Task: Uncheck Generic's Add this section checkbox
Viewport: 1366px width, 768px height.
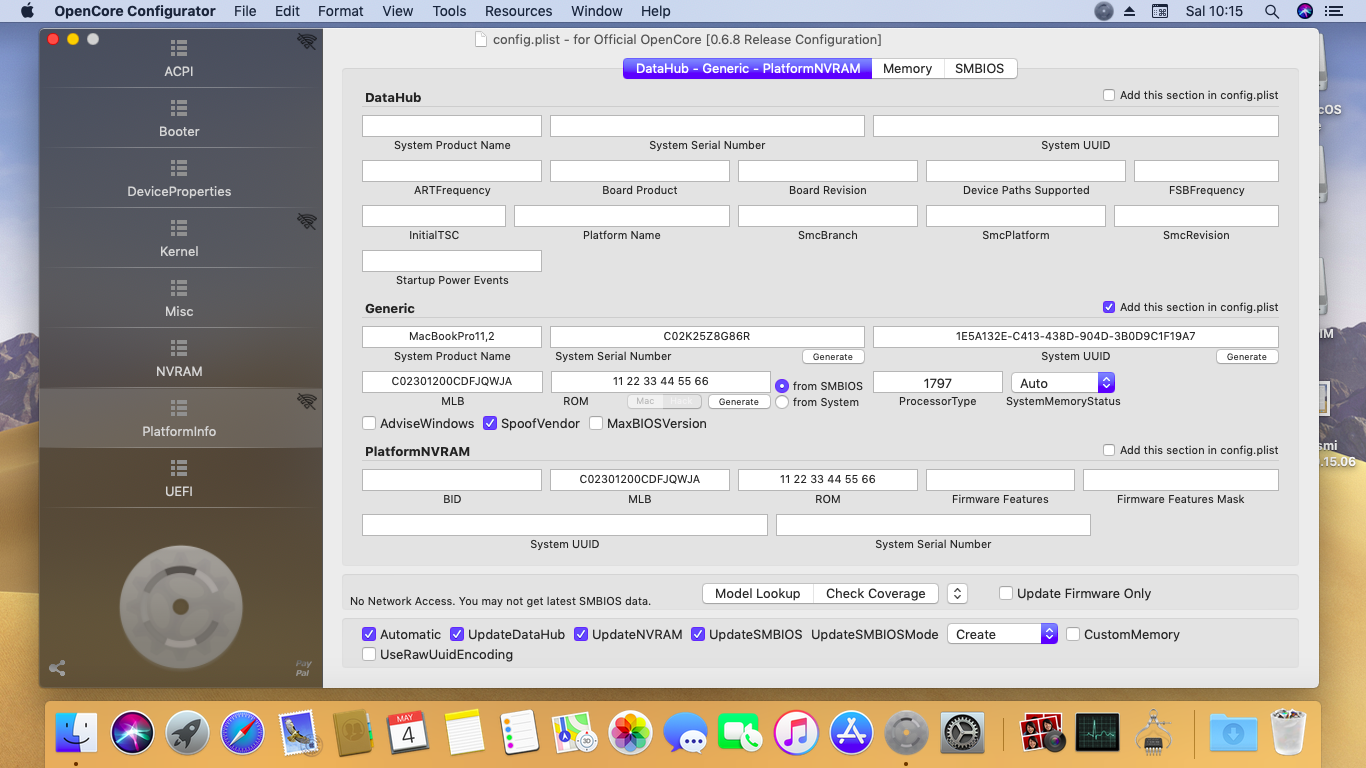Action: pyautogui.click(x=1108, y=307)
